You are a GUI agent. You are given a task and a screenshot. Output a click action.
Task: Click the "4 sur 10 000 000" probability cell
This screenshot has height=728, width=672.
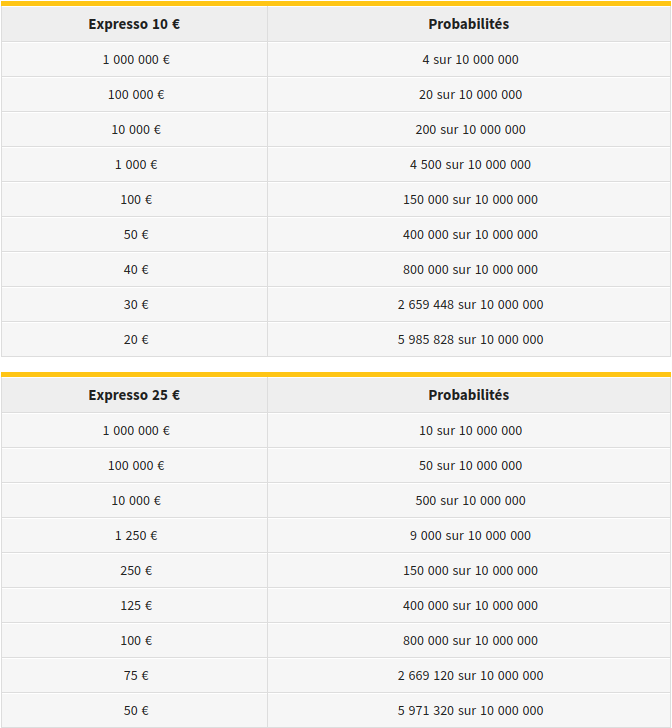pos(470,60)
